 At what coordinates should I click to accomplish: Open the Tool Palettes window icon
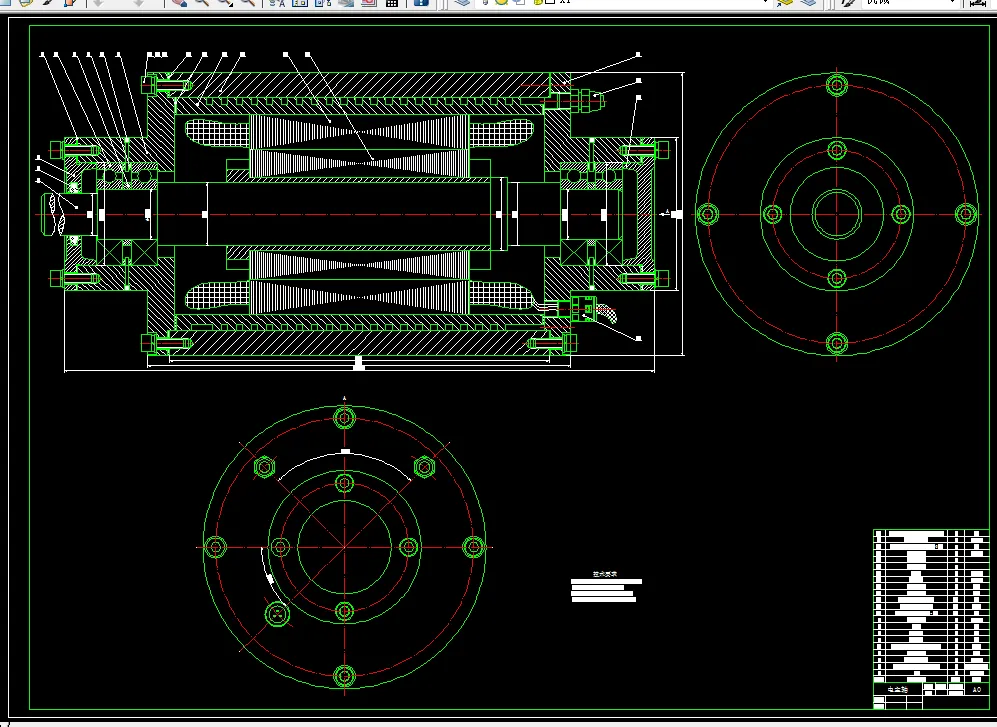pyautogui.click(x=323, y=3)
